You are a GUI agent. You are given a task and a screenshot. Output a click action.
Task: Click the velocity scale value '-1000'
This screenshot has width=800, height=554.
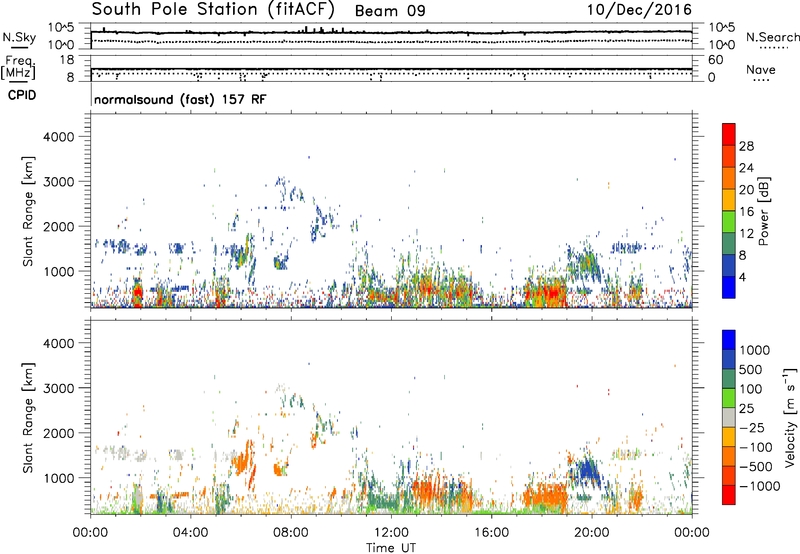759,486
